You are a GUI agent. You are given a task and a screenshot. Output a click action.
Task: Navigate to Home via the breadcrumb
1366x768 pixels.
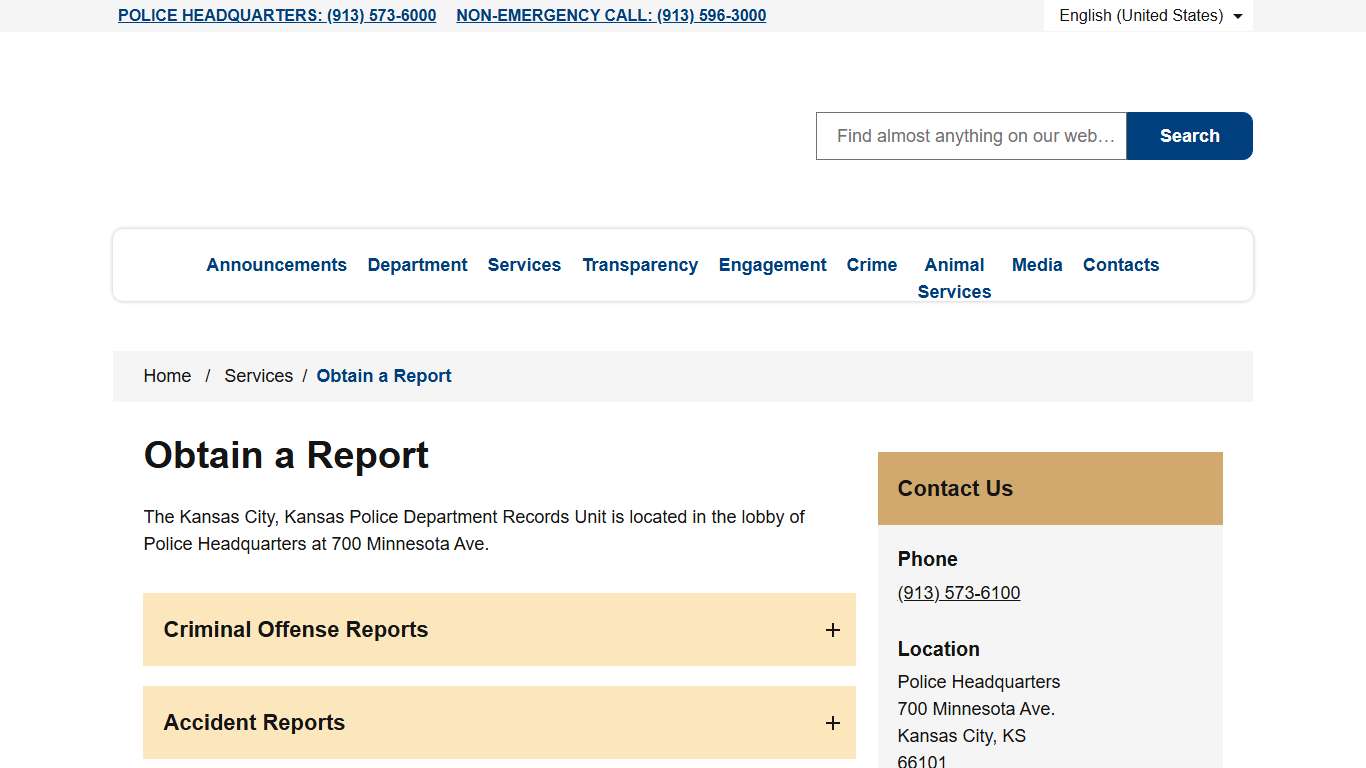(167, 375)
